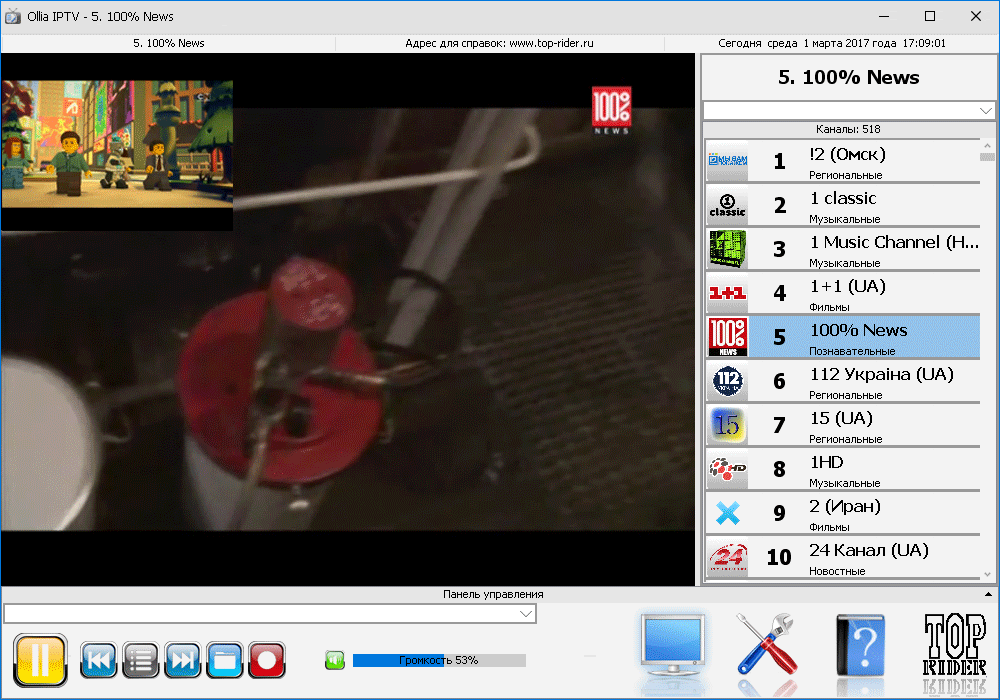Click the Каналы: 518 header
Viewport: 1000px width, 700px height.
point(848,129)
